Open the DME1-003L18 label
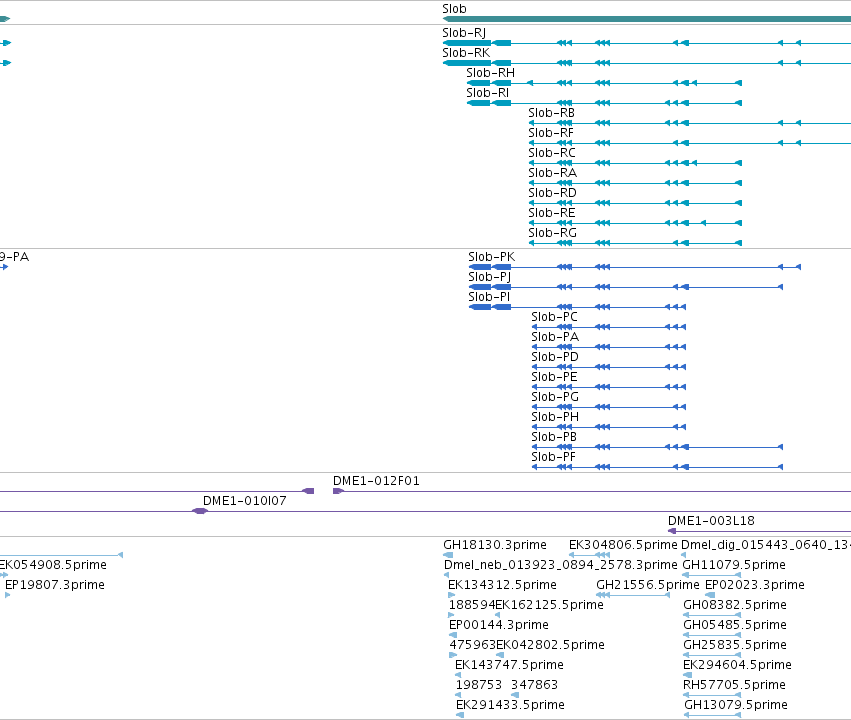Screen dimensions: 851x720 [711, 521]
